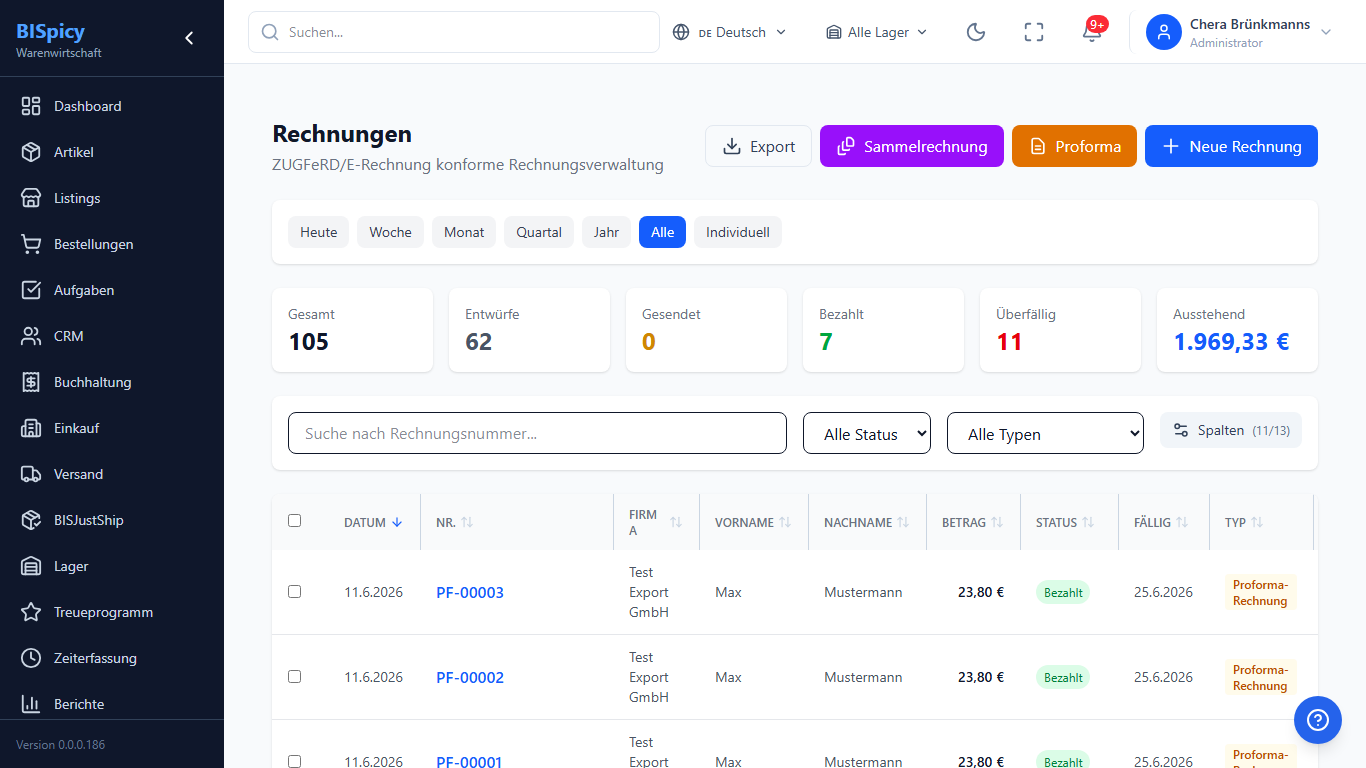The image size is (1366, 768).
Task: Open Dashboard from the sidebar
Action: pyautogui.click(x=112, y=106)
